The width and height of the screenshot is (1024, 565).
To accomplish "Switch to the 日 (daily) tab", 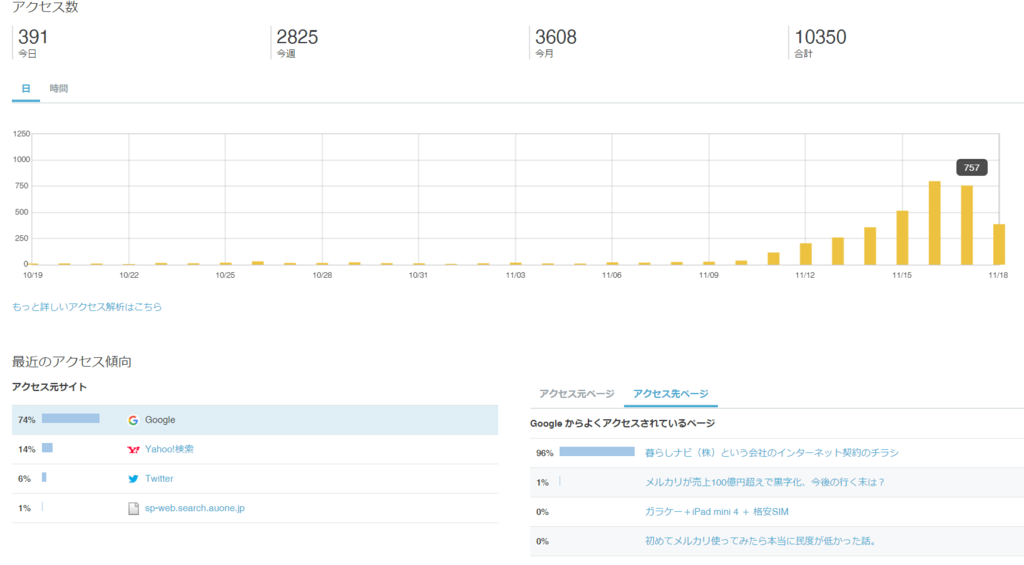I will coord(26,89).
